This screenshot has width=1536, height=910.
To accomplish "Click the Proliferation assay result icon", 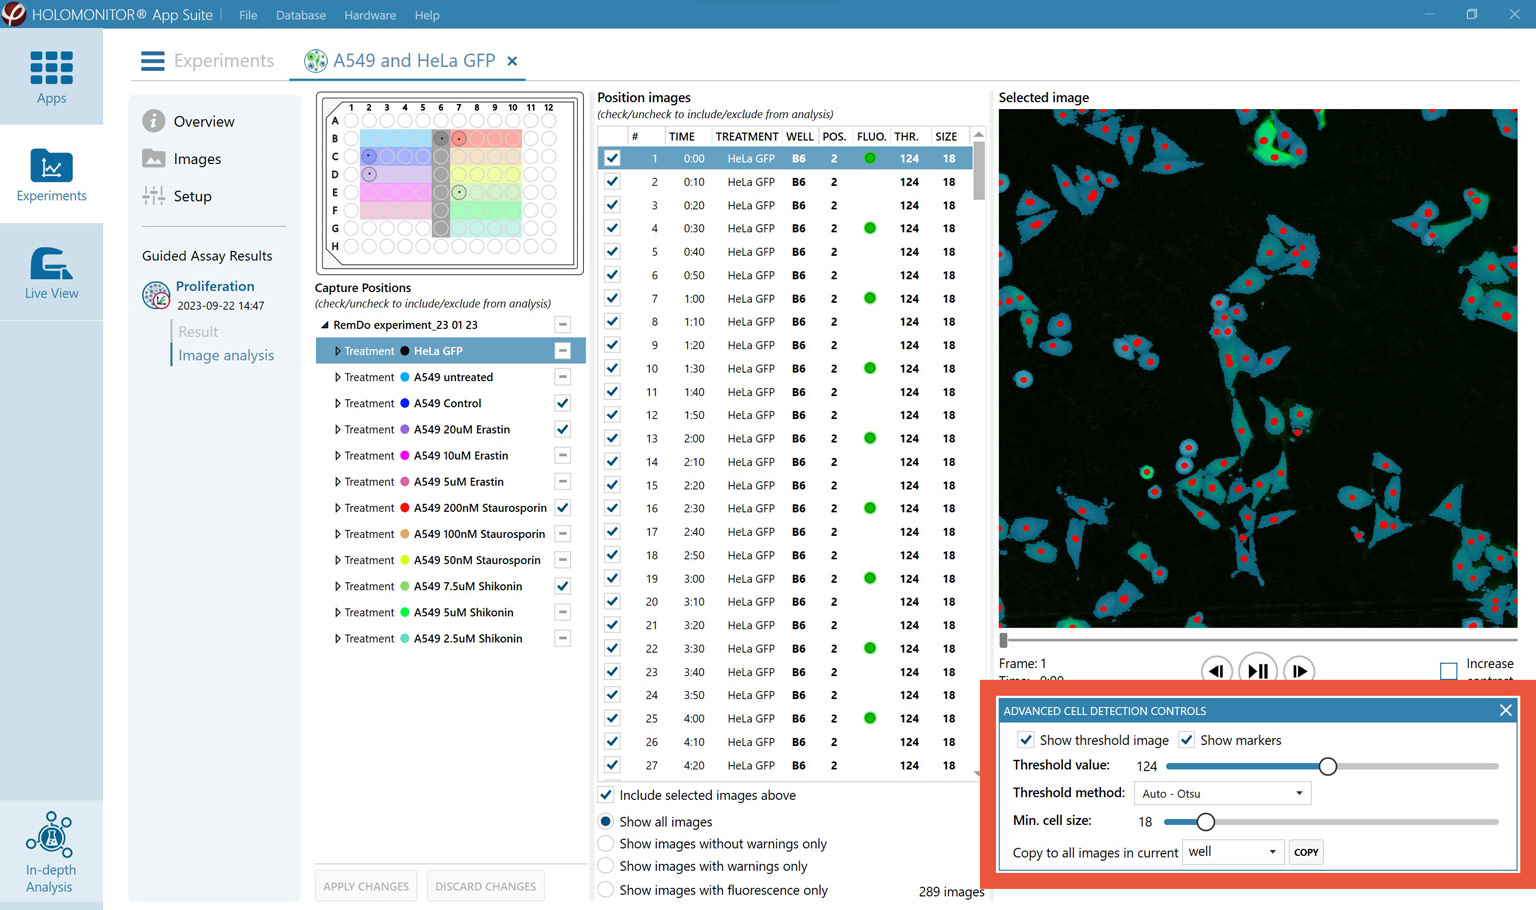I will coord(155,295).
